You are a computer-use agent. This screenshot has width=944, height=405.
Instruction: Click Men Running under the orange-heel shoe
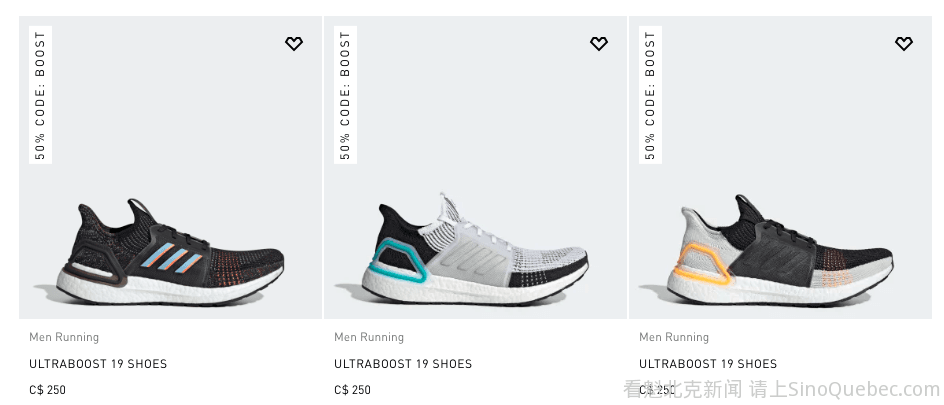pyautogui.click(x=674, y=337)
